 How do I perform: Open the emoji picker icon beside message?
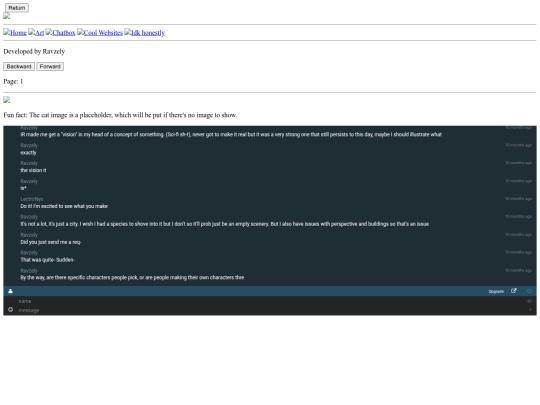11,309
